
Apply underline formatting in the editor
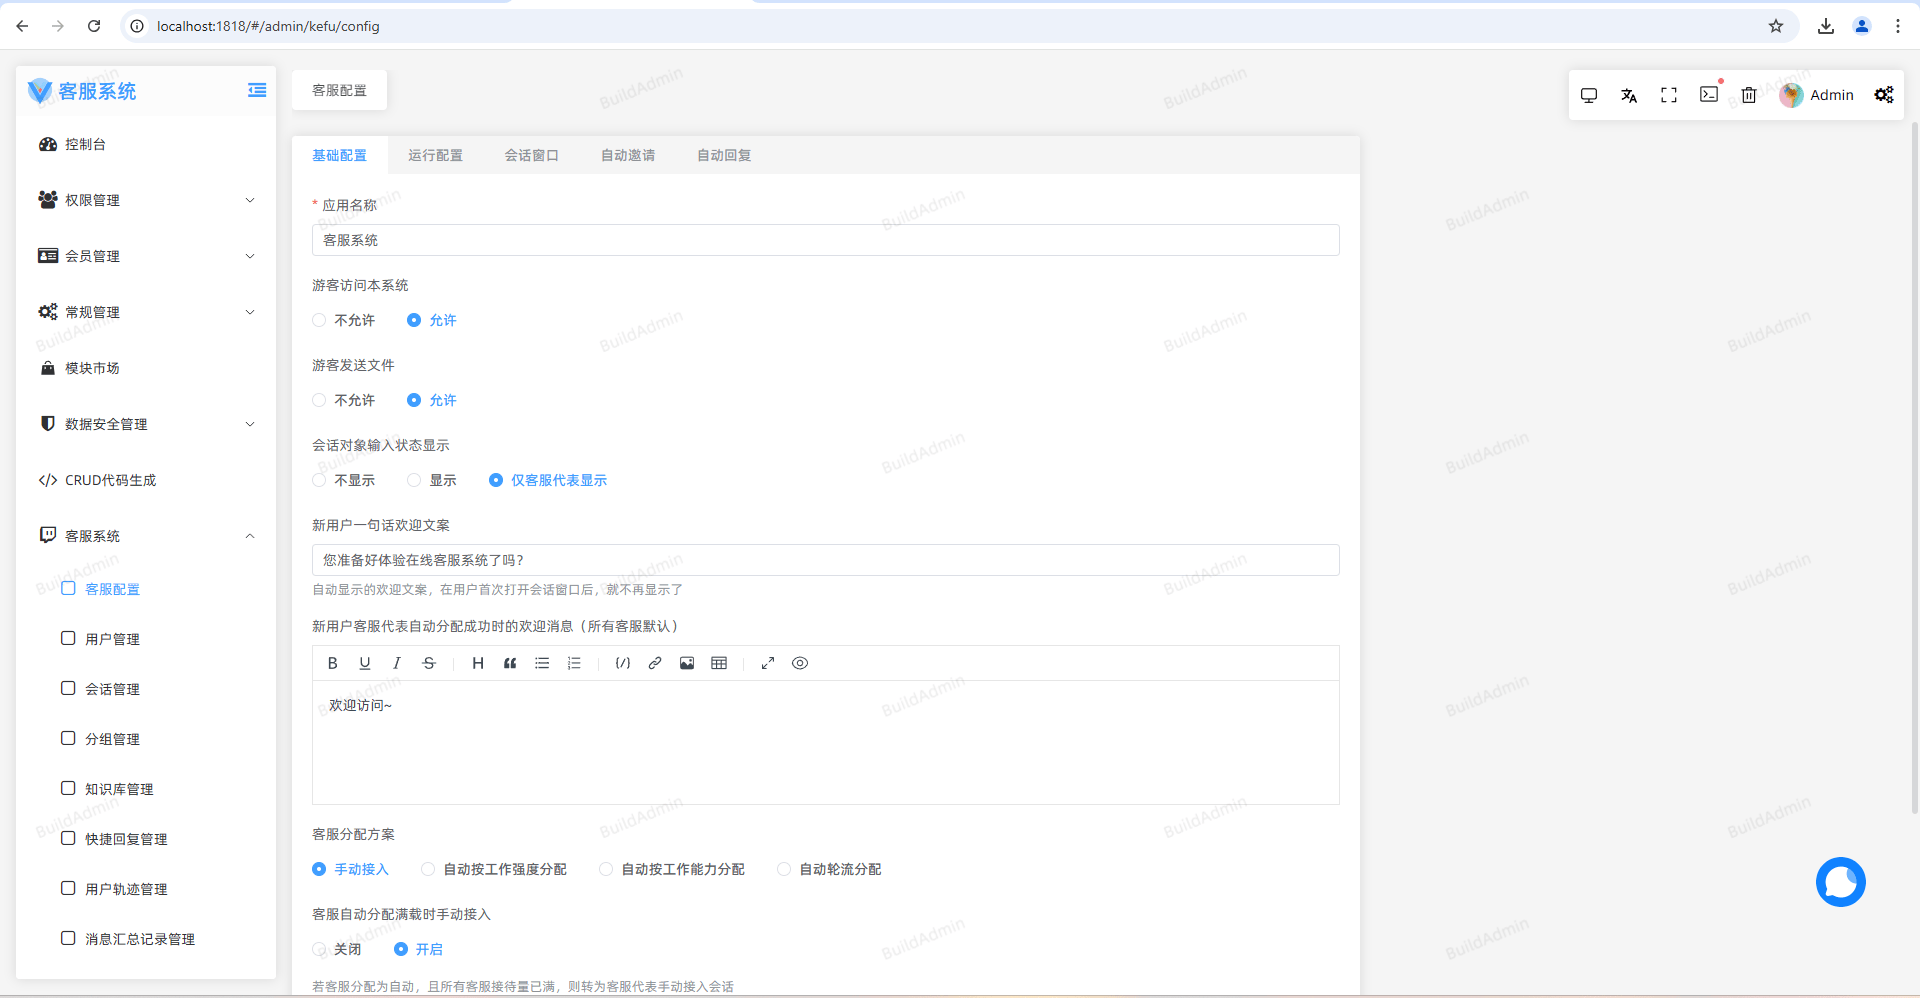tap(365, 663)
